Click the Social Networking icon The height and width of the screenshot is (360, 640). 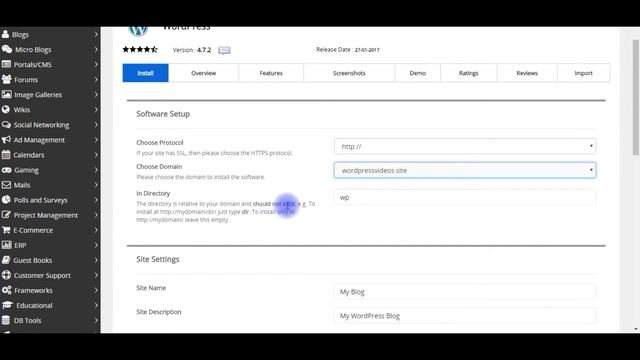6,124
